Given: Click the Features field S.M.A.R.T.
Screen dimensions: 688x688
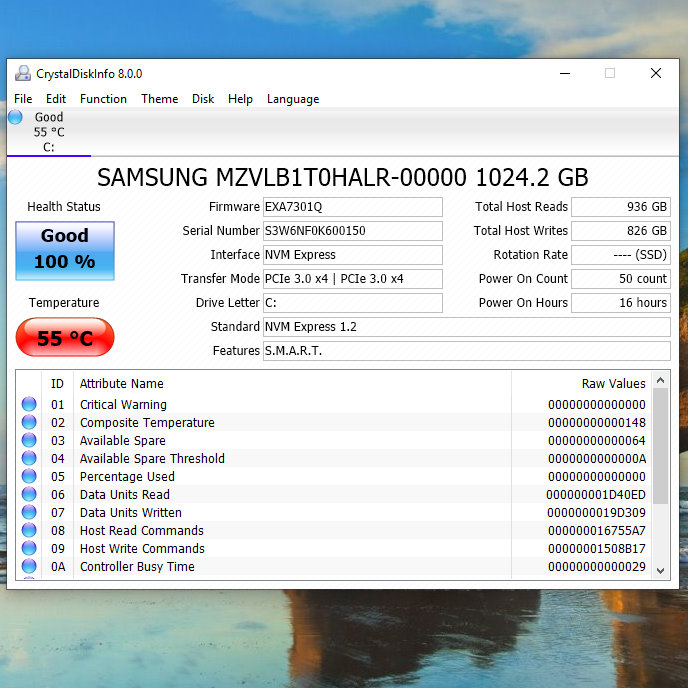Looking at the screenshot, I should [x=467, y=351].
